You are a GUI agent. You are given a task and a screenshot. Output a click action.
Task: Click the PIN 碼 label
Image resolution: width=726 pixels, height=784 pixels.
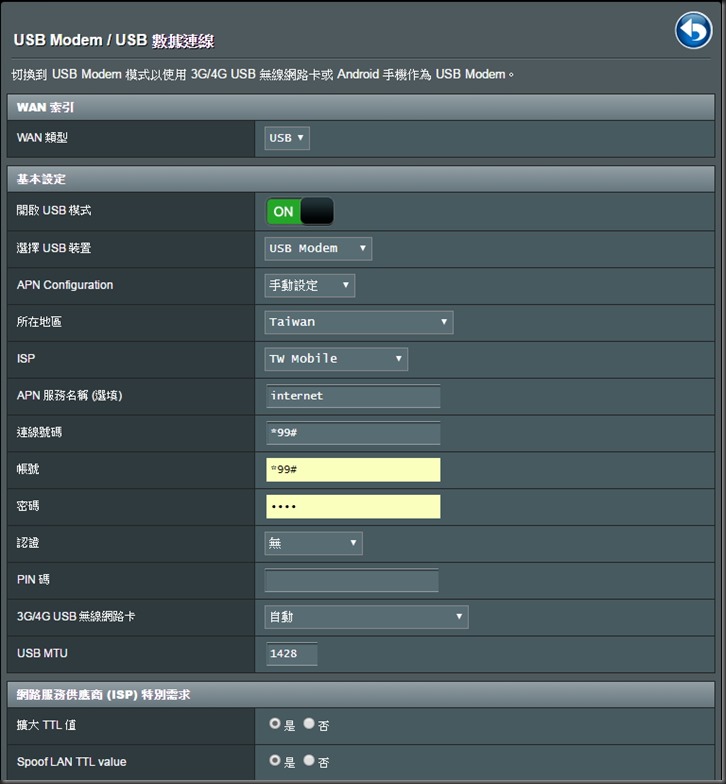(33, 580)
